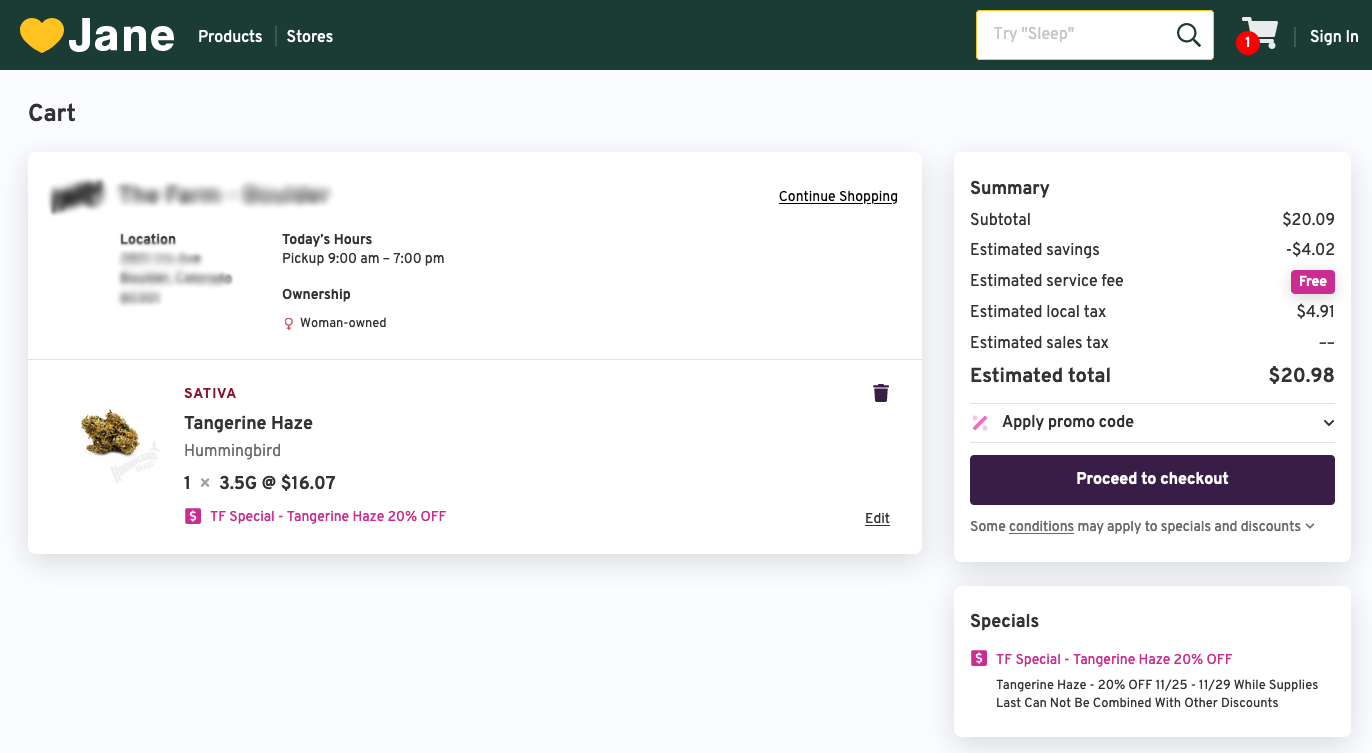1372x753 pixels.
Task: Click the Estimated local tax $4.91 amount
Action: [x=1316, y=312]
